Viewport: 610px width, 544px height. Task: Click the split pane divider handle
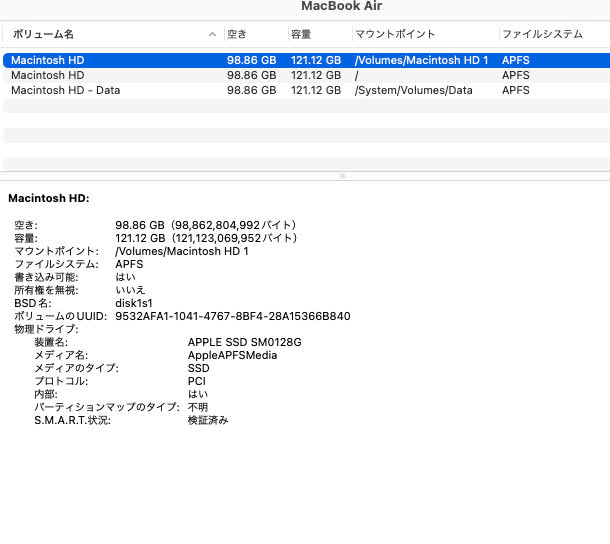343,175
